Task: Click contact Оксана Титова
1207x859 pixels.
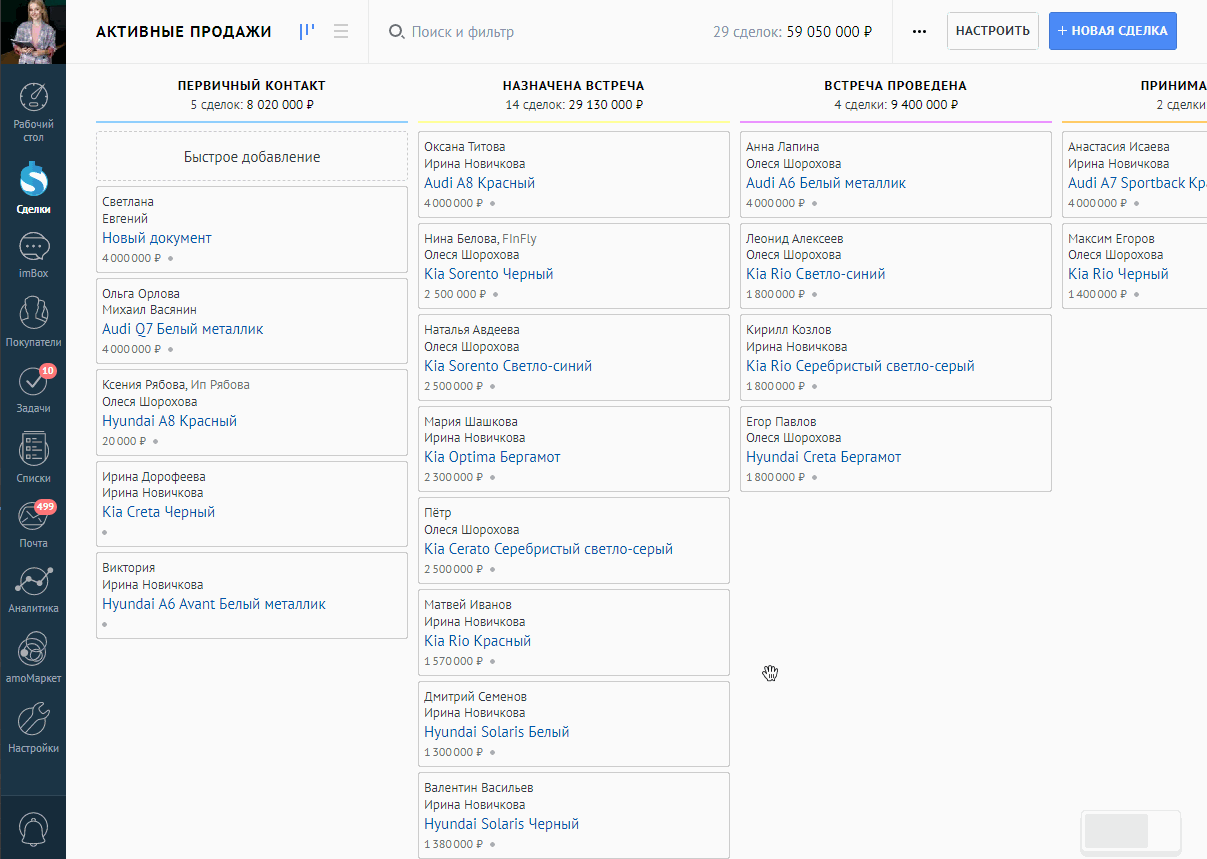Action: [464, 147]
